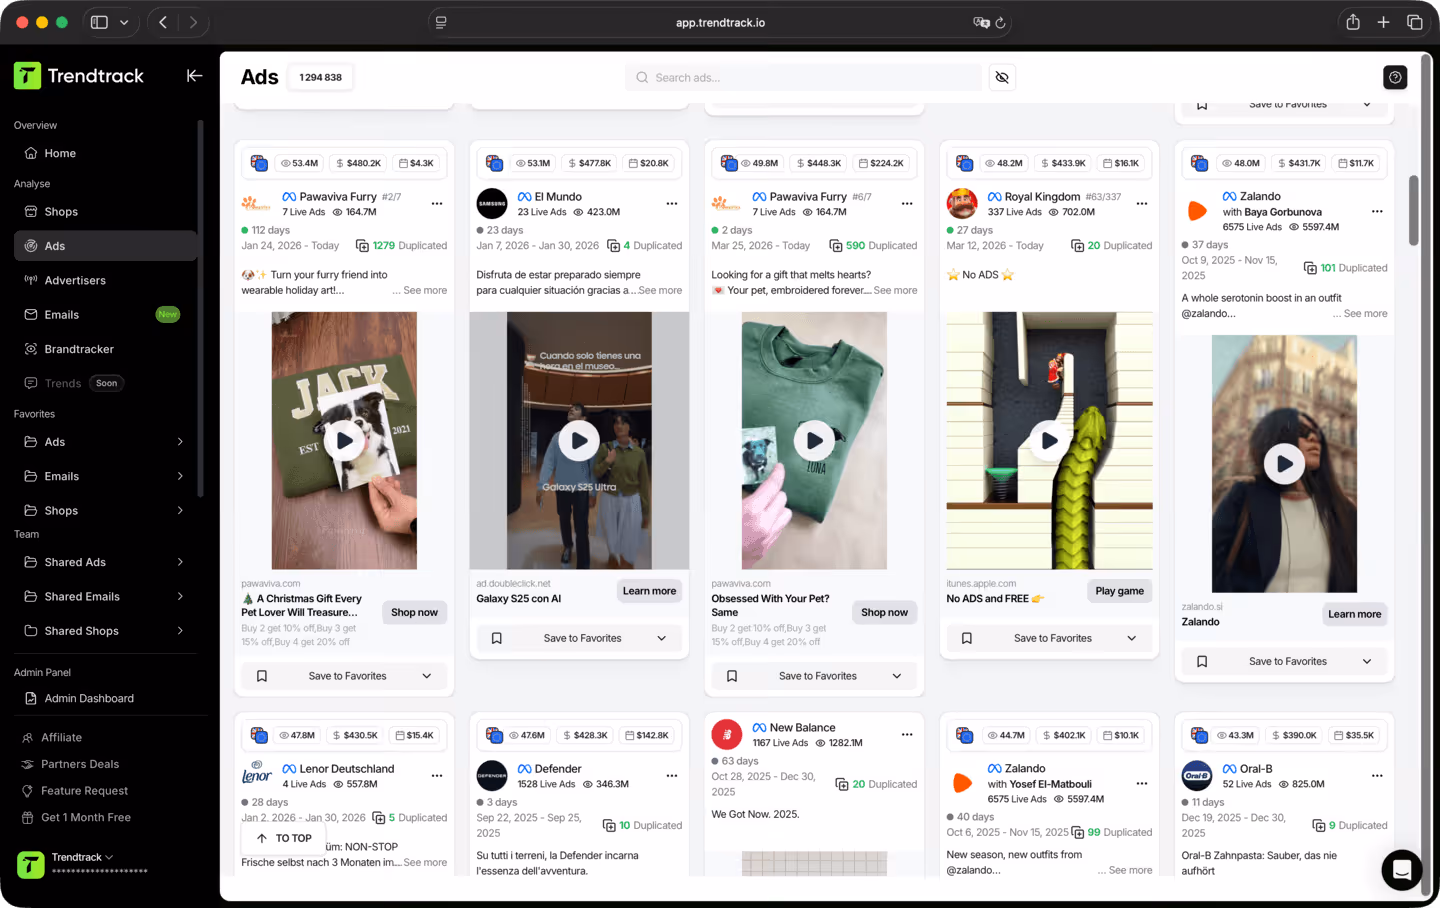Click bookmark icon on El Mundo card

497,638
